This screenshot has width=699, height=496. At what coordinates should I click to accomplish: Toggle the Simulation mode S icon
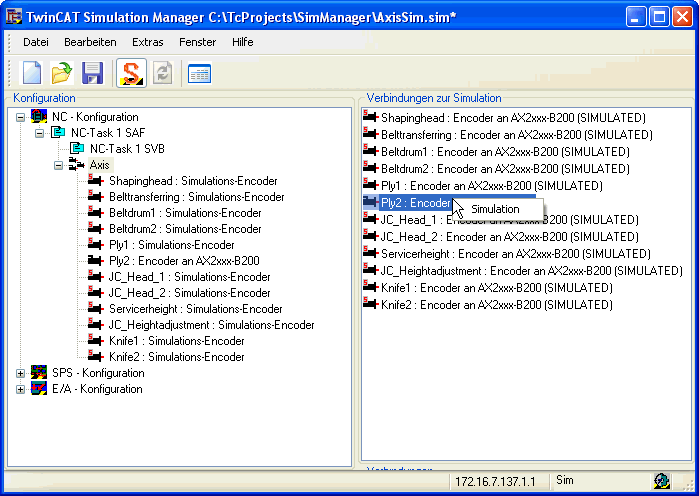coord(132,73)
